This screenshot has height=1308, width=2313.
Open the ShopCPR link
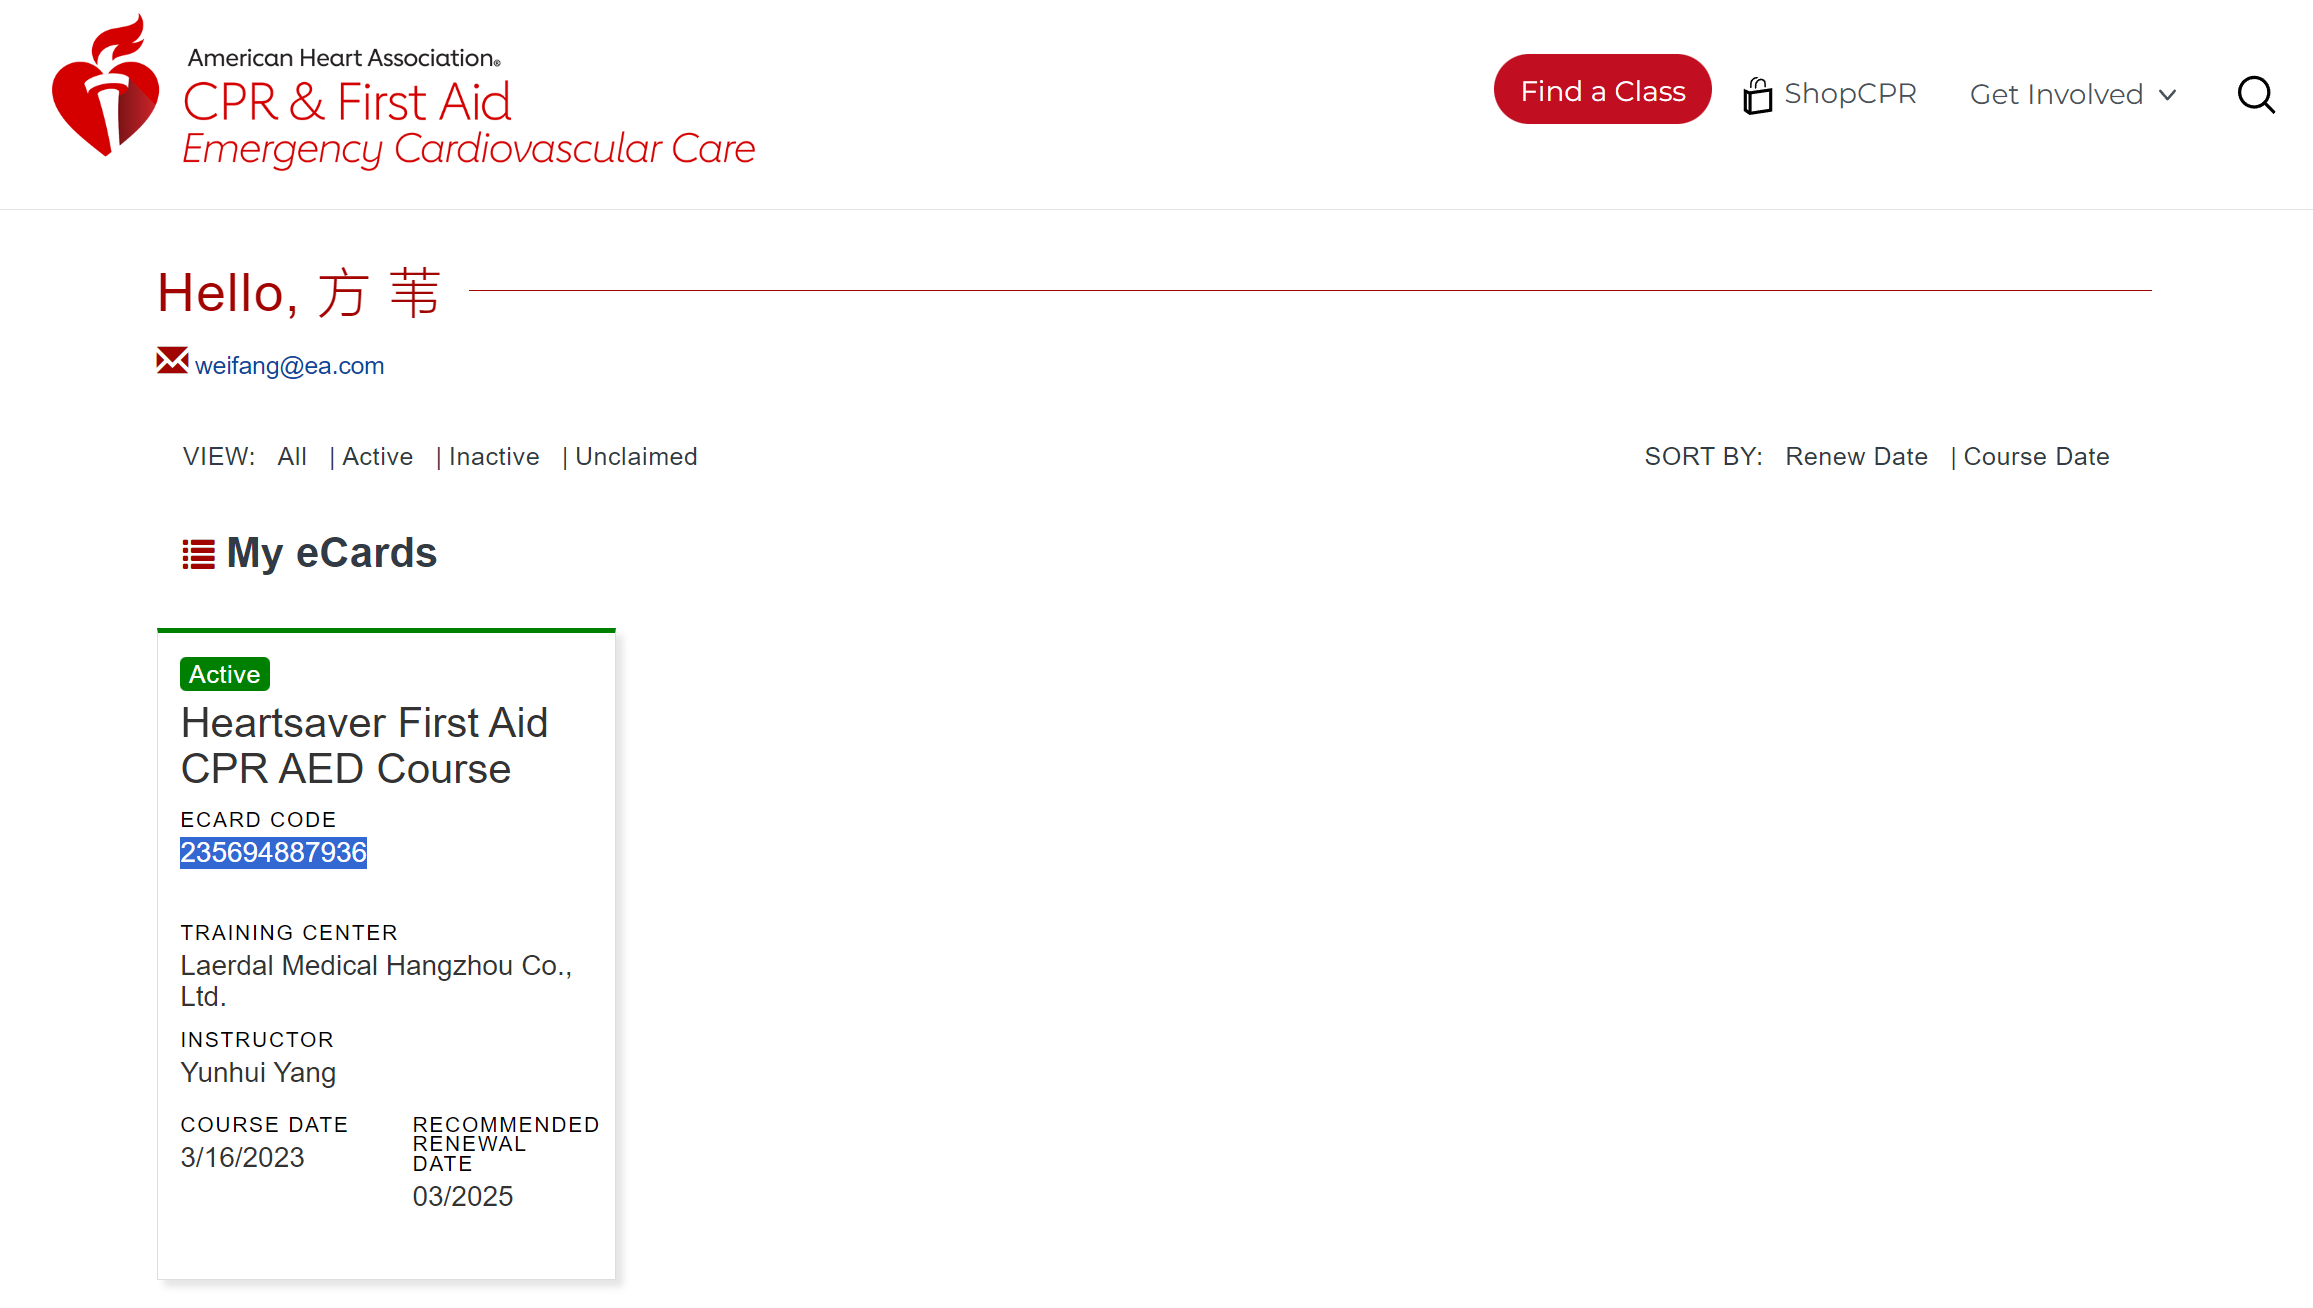1830,94
